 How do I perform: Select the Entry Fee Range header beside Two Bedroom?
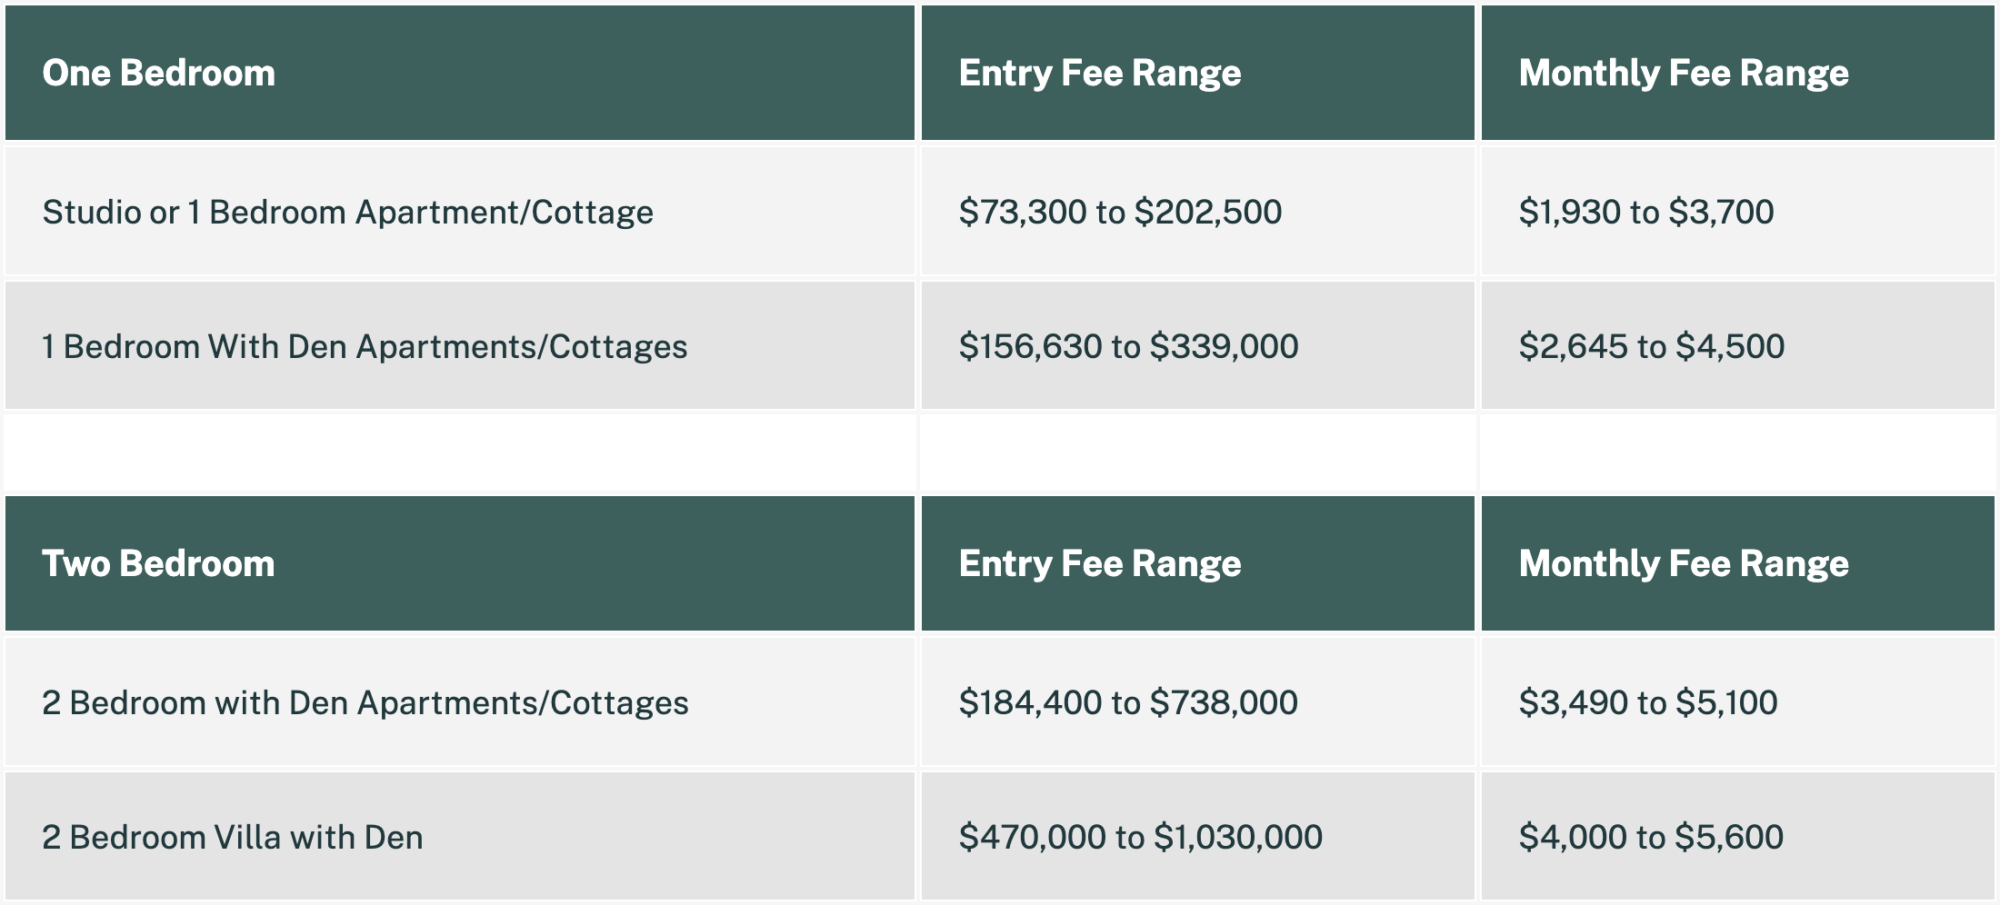(x=1198, y=563)
